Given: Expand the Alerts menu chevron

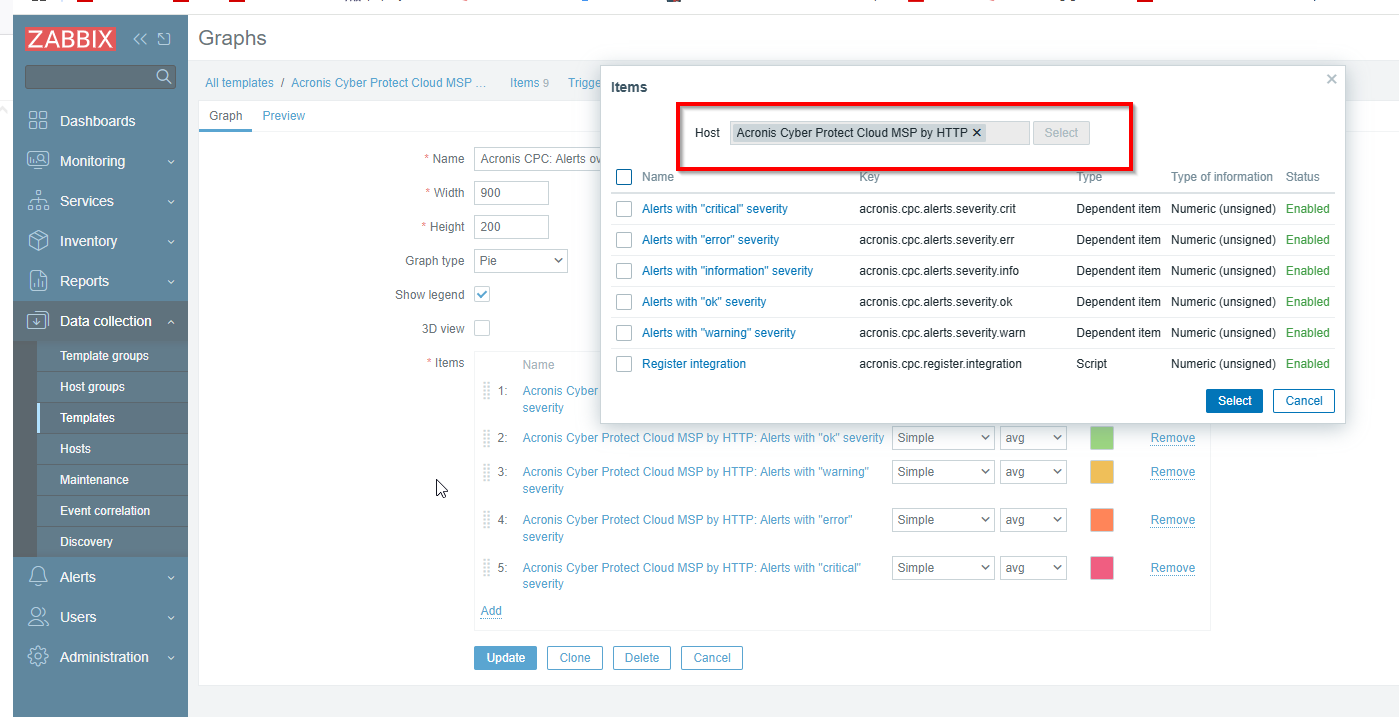Looking at the screenshot, I should pyautogui.click(x=171, y=578).
